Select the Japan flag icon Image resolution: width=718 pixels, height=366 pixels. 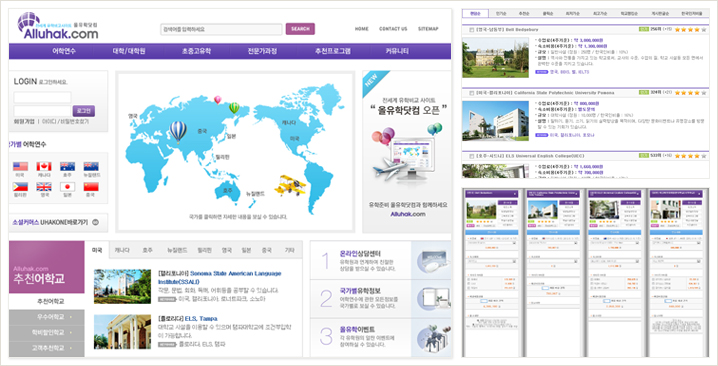tap(67, 186)
